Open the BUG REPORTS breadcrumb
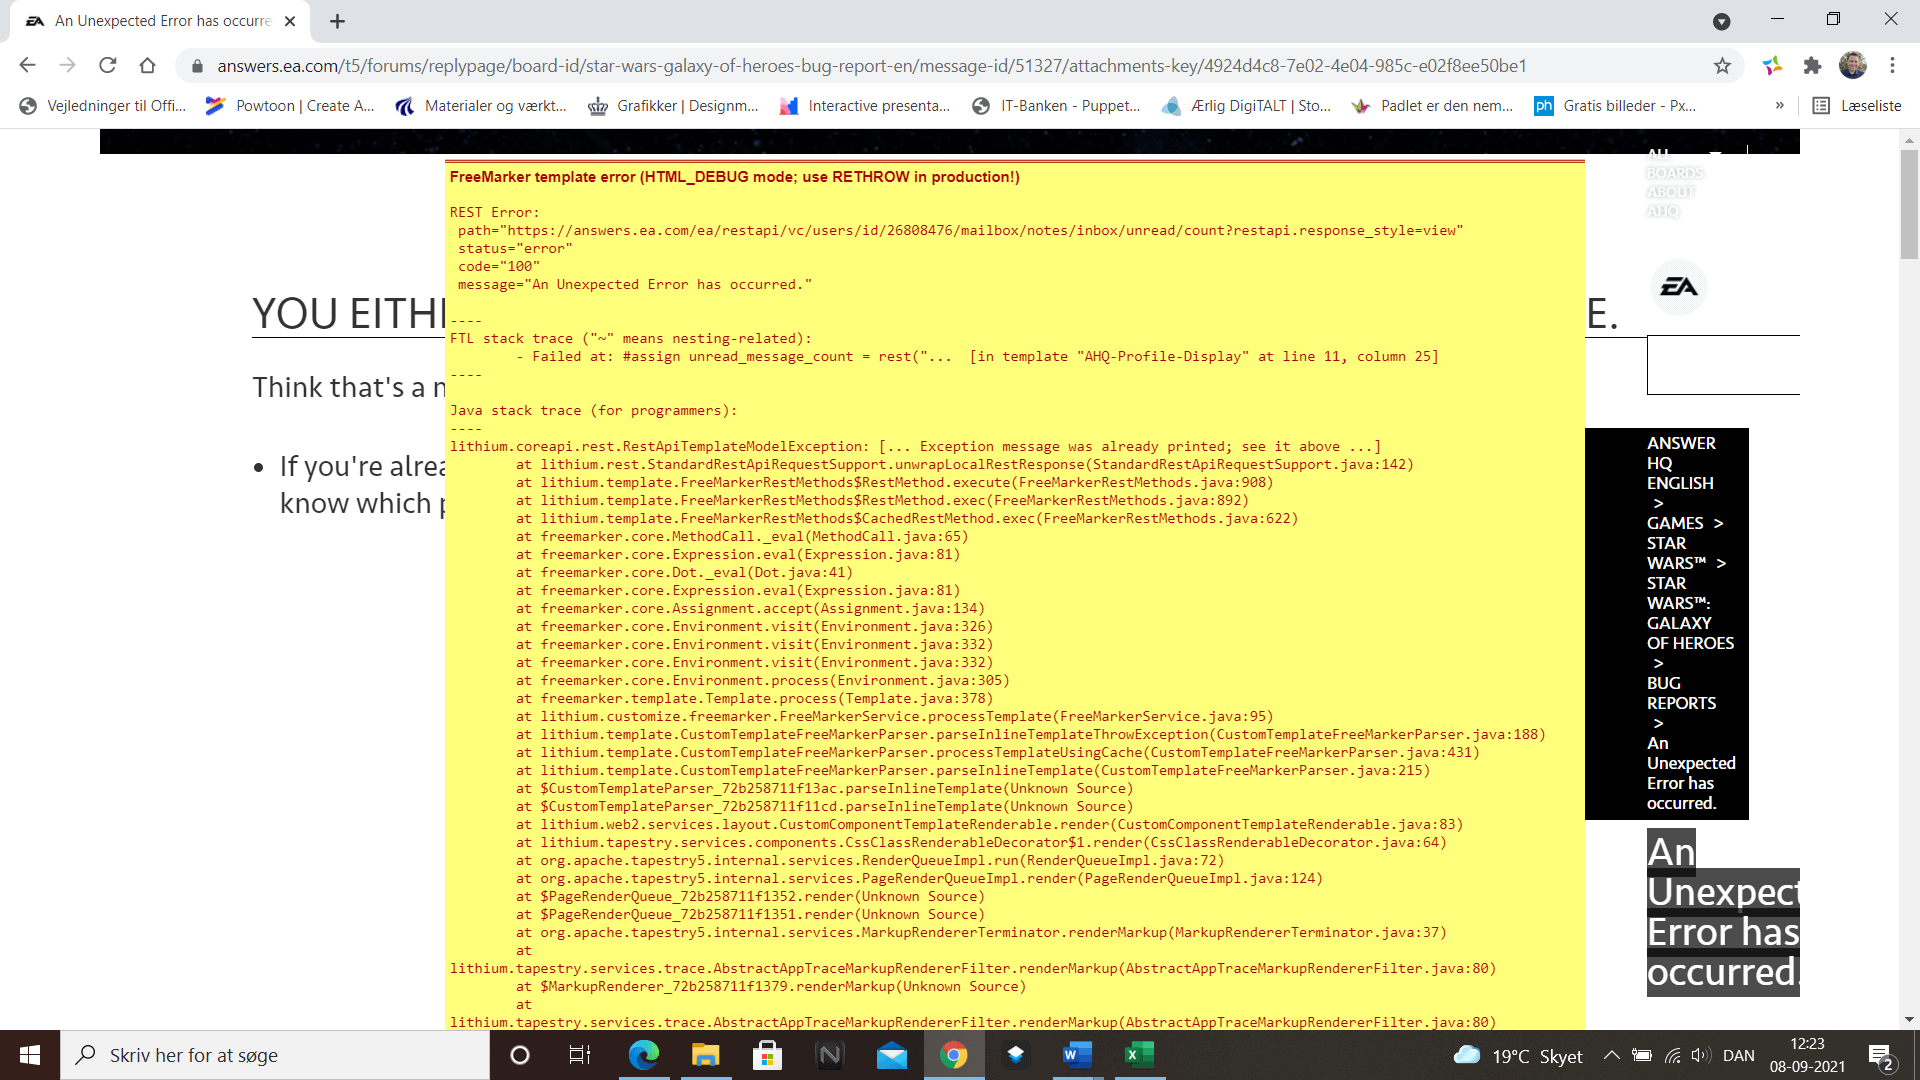 tap(1681, 693)
